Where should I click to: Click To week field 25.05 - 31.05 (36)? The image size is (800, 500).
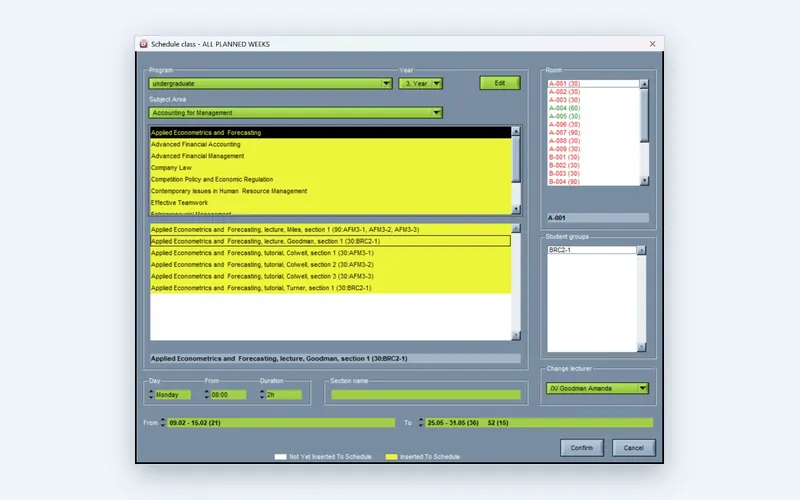coord(539,423)
